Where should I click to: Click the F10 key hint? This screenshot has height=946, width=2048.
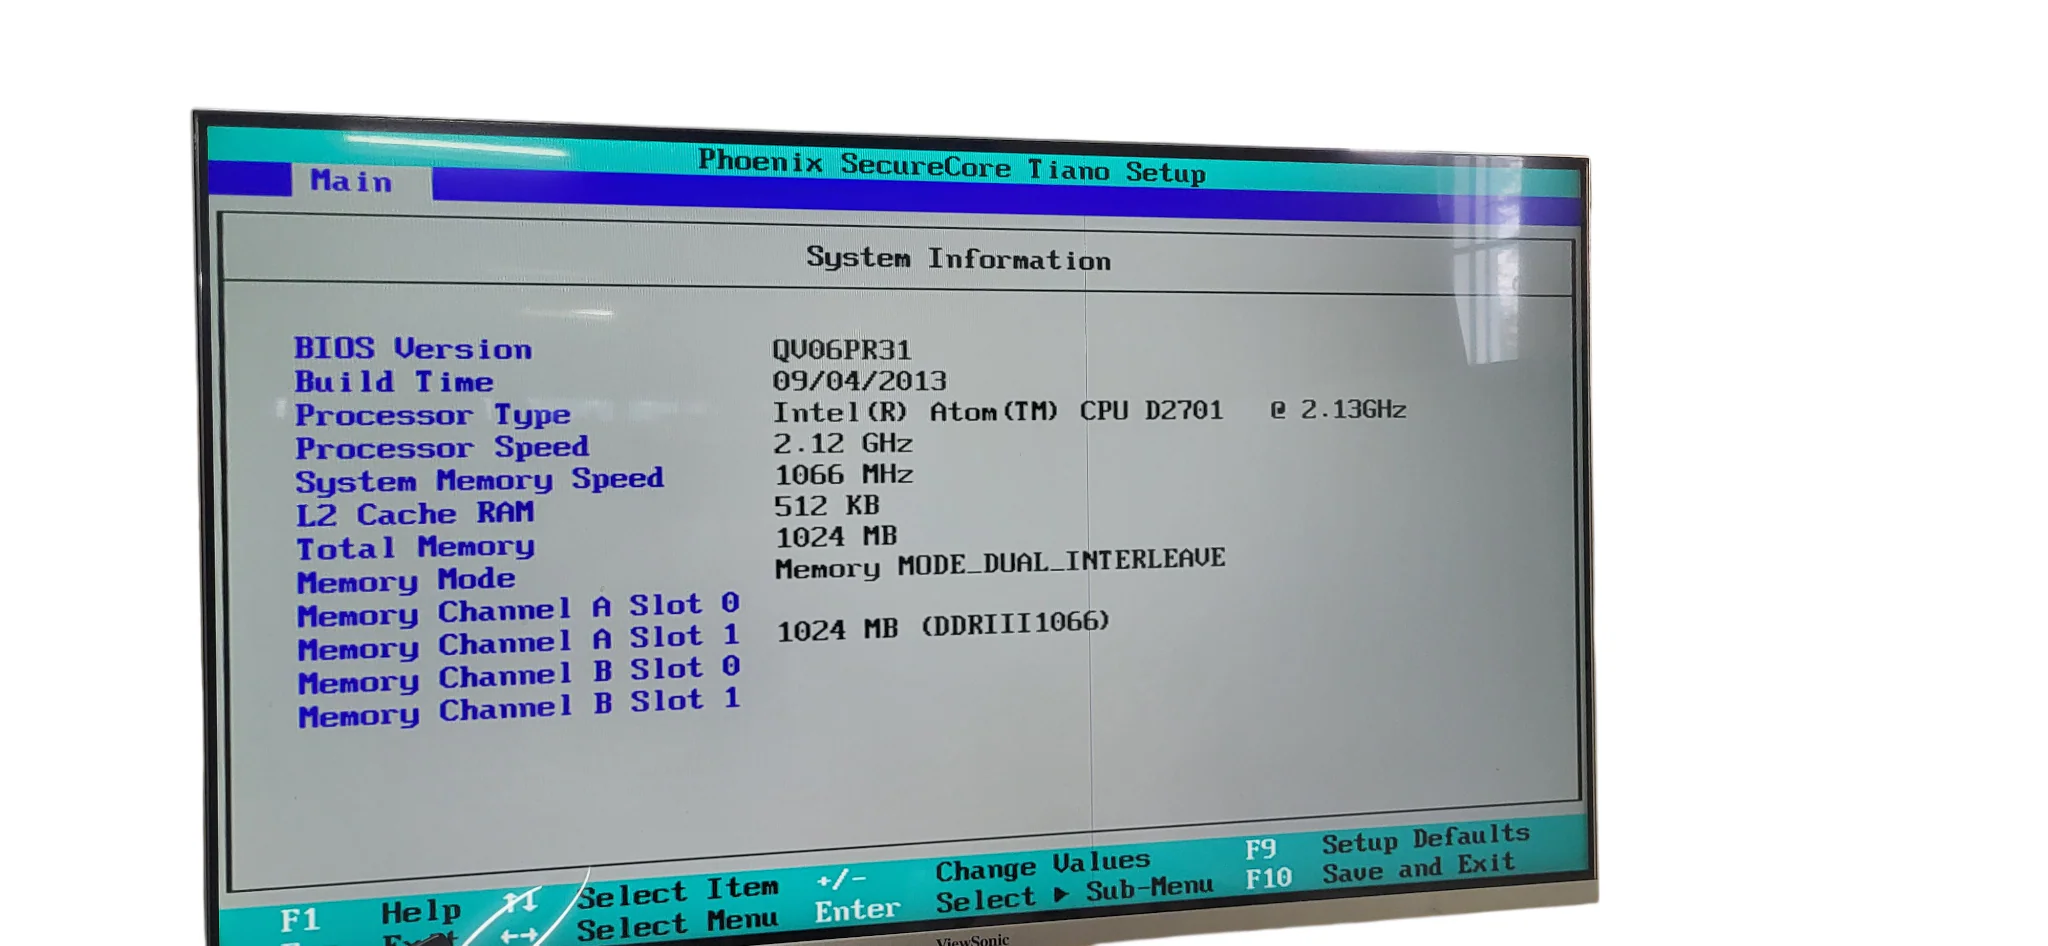click(1269, 878)
